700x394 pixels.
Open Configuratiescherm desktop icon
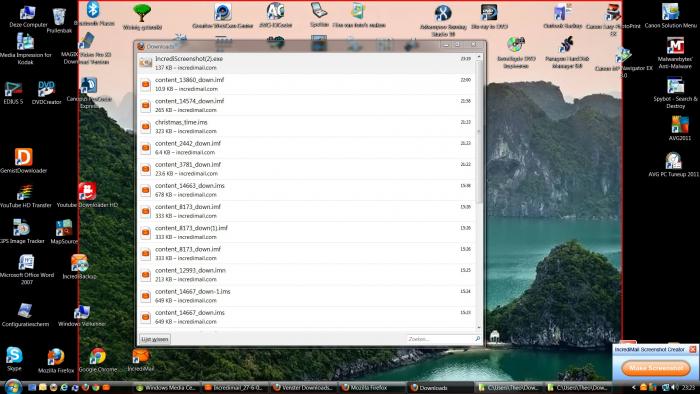25,315
